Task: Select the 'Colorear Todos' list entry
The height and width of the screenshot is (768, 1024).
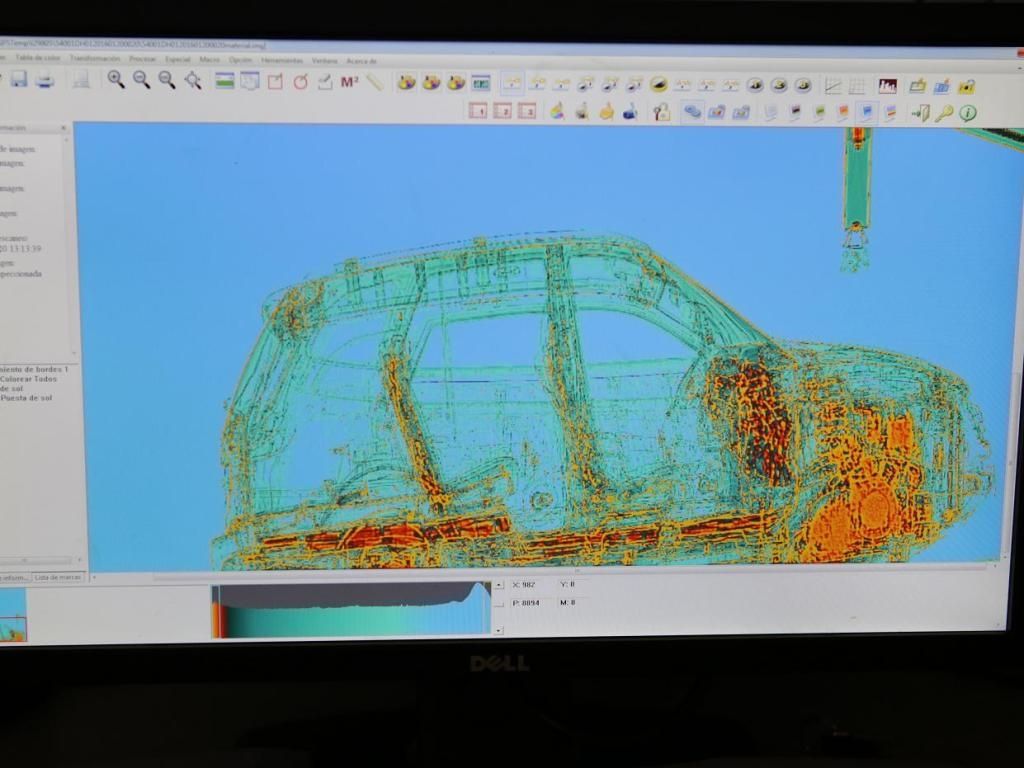Action: (x=28, y=379)
